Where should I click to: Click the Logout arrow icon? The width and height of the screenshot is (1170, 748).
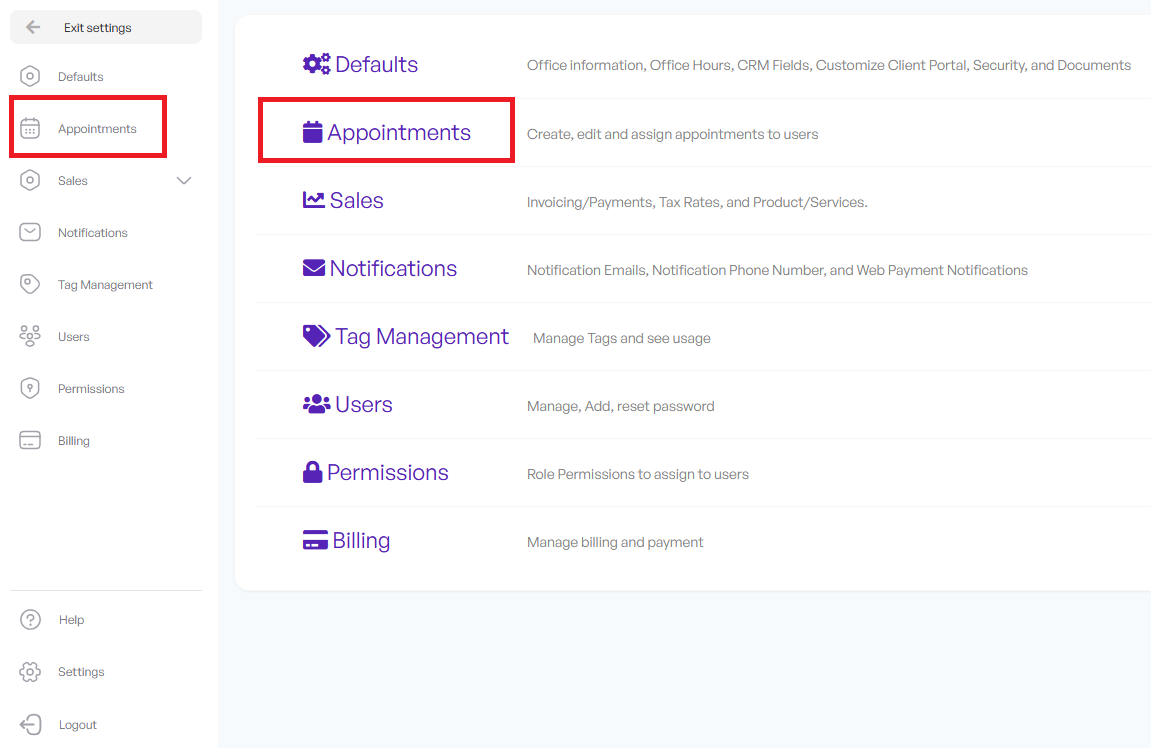point(31,724)
